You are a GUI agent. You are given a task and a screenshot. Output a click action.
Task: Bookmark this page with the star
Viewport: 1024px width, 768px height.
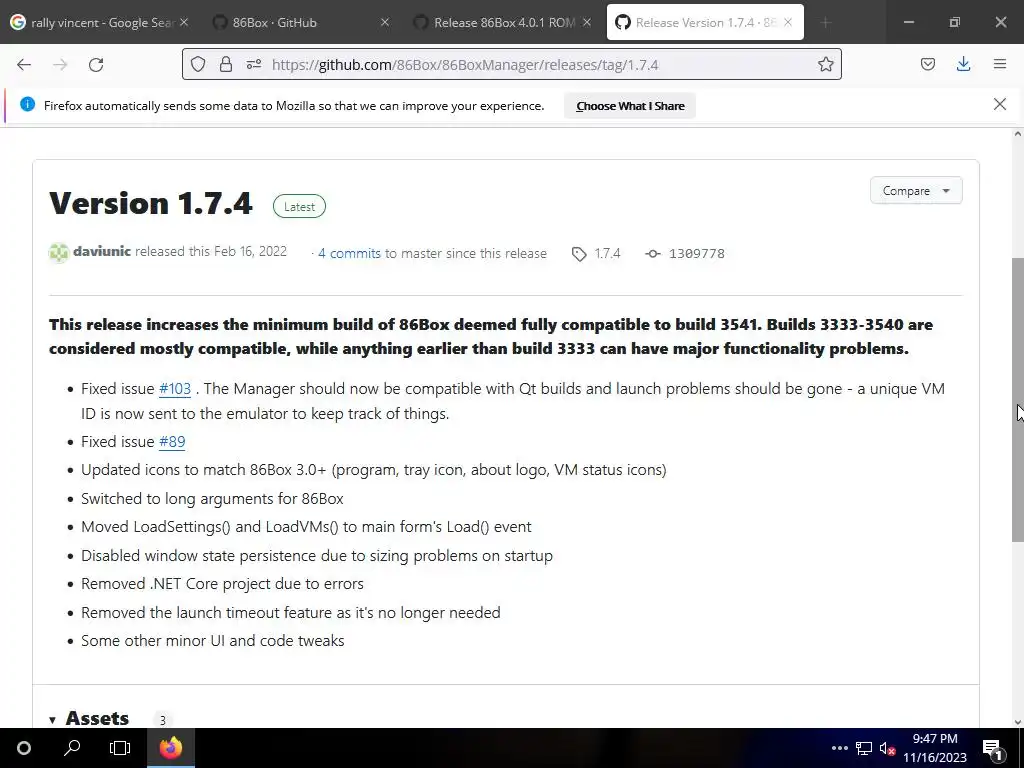(825, 64)
